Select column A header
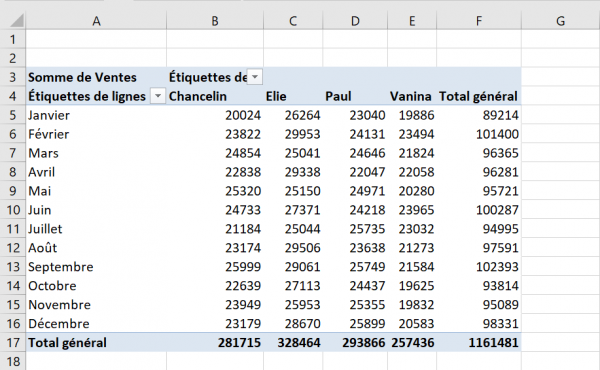The image size is (600, 370). [96, 21]
